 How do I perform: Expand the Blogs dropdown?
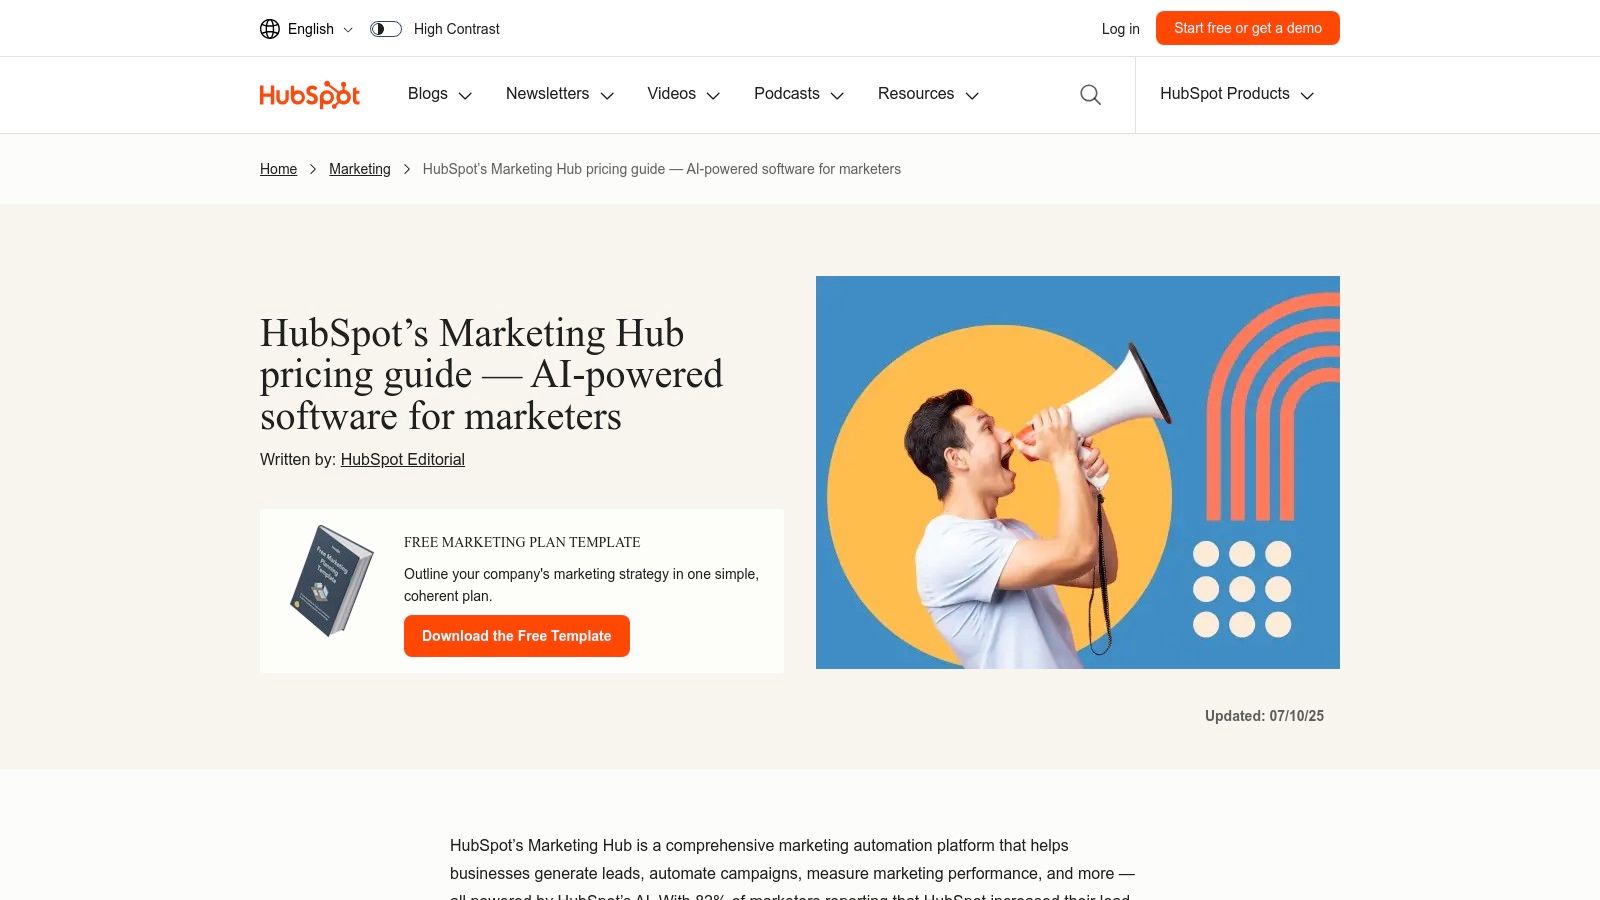pyautogui.click(x=438, y=94)
